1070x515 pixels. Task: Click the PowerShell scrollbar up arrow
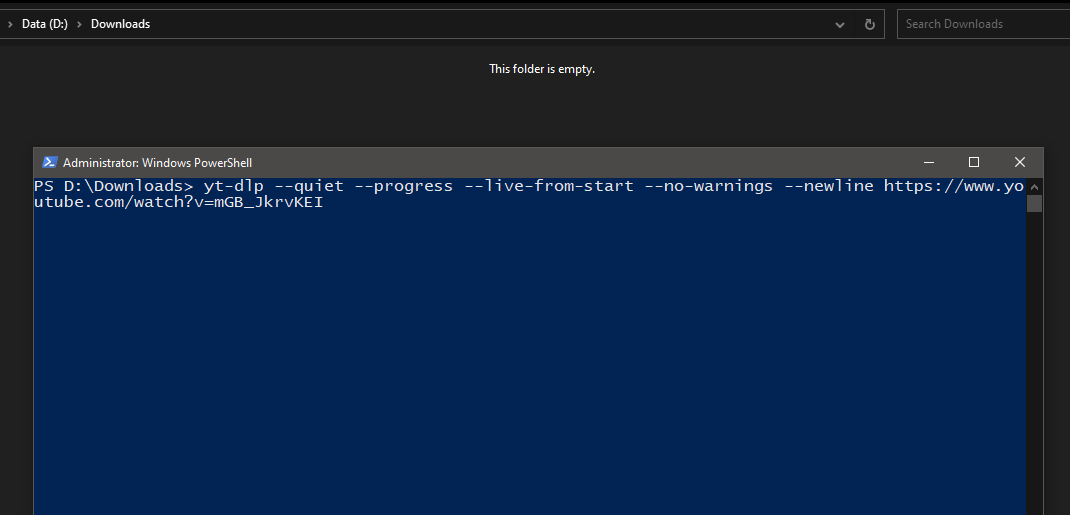pos(1035,186)
